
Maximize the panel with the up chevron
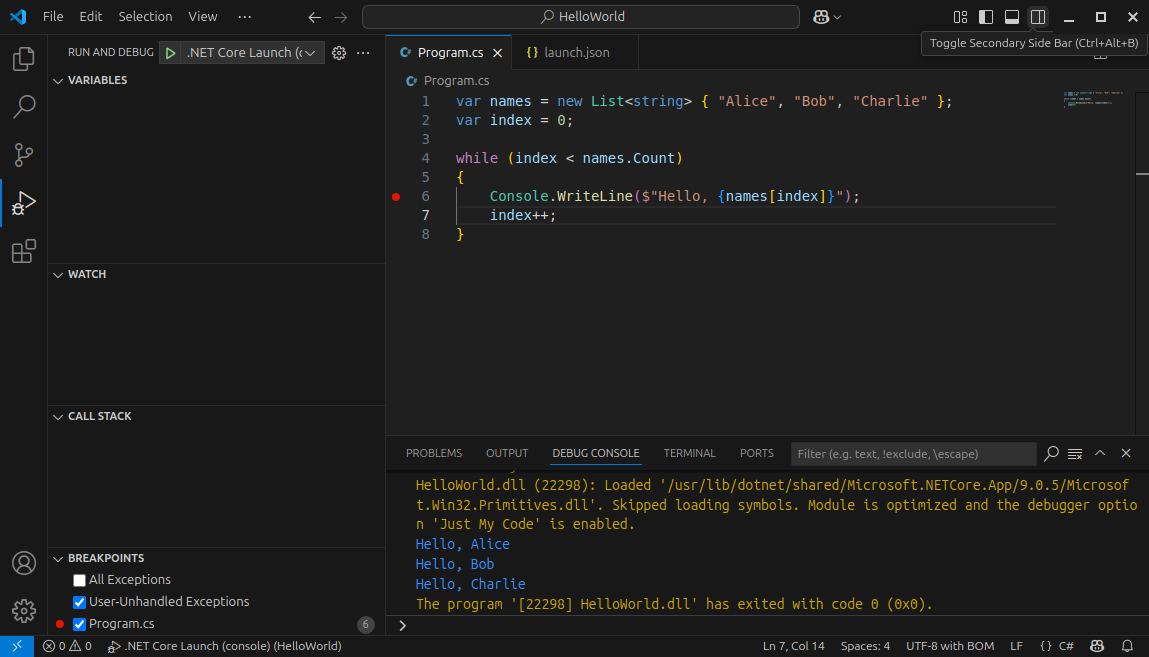[1100, 453]
